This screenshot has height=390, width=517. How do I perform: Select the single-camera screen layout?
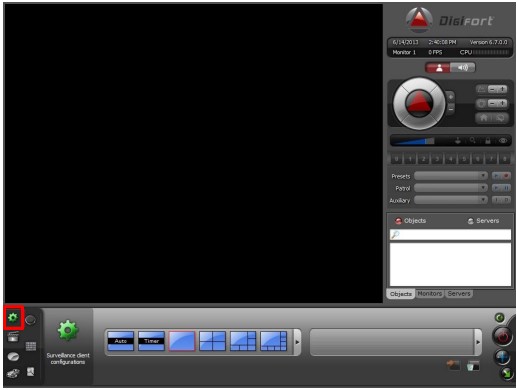coord(182,341)
